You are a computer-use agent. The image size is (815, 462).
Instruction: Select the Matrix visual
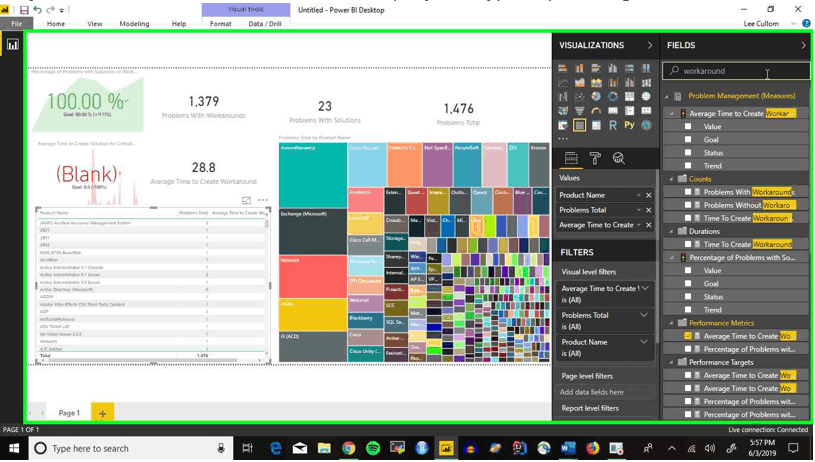tap(596, 125)
